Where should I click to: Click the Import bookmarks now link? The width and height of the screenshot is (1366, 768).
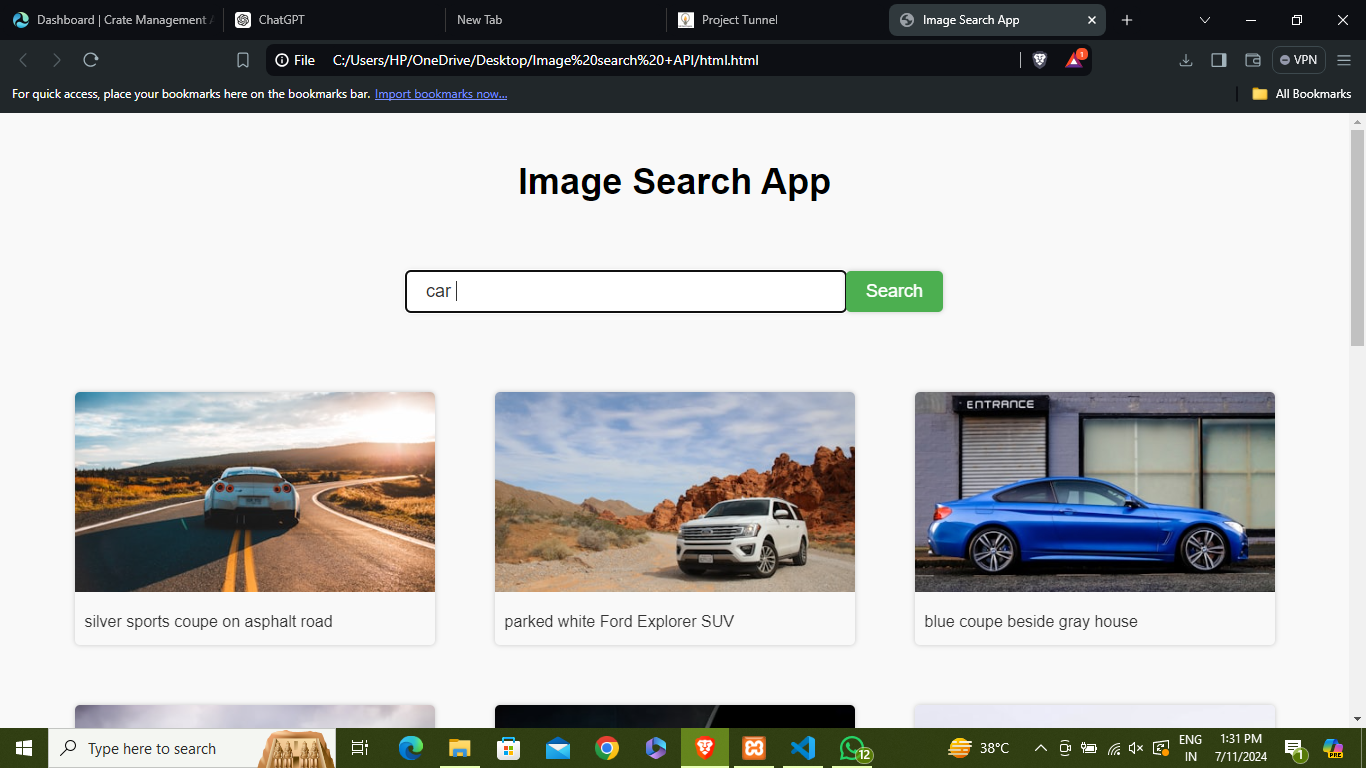(441, 94)
